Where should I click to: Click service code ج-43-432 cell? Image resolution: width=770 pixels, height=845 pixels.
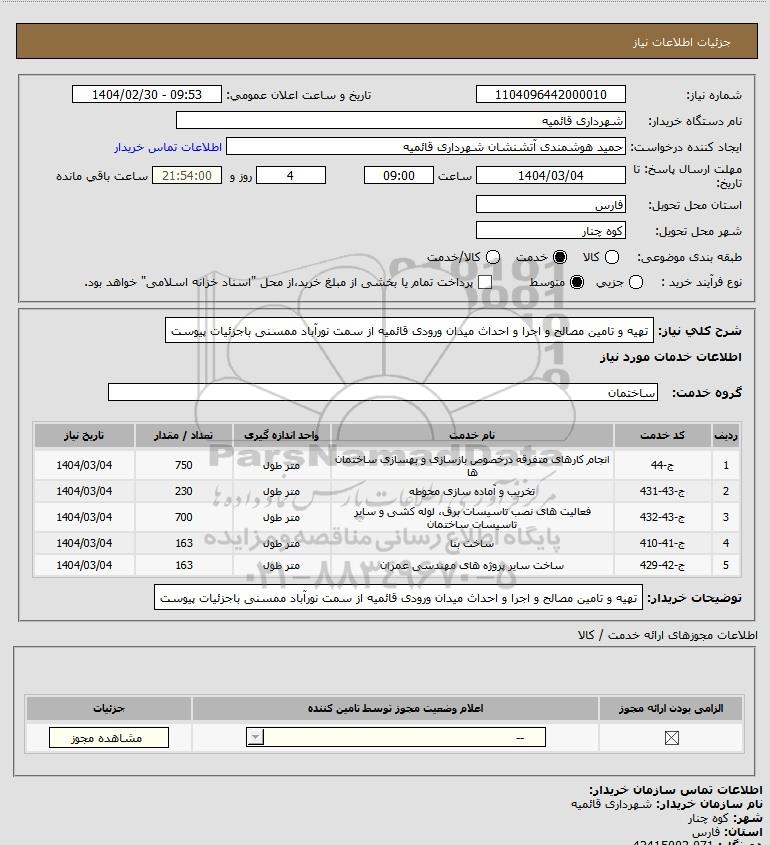(662, 517)
